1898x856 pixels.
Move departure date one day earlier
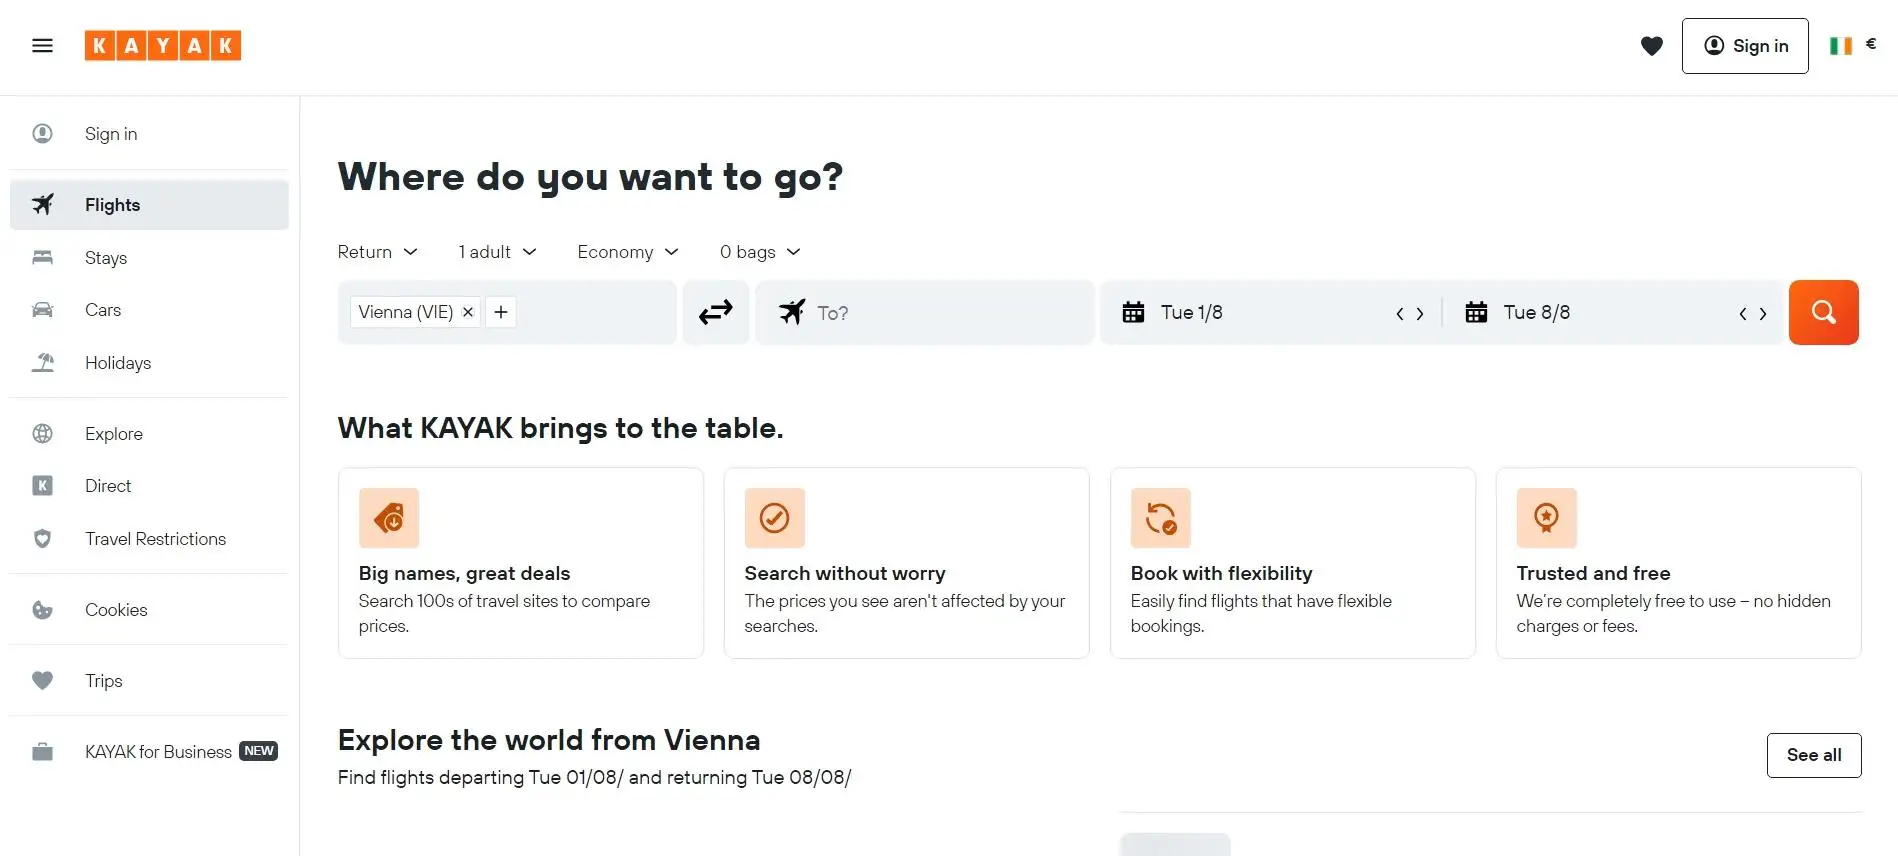1399,314
